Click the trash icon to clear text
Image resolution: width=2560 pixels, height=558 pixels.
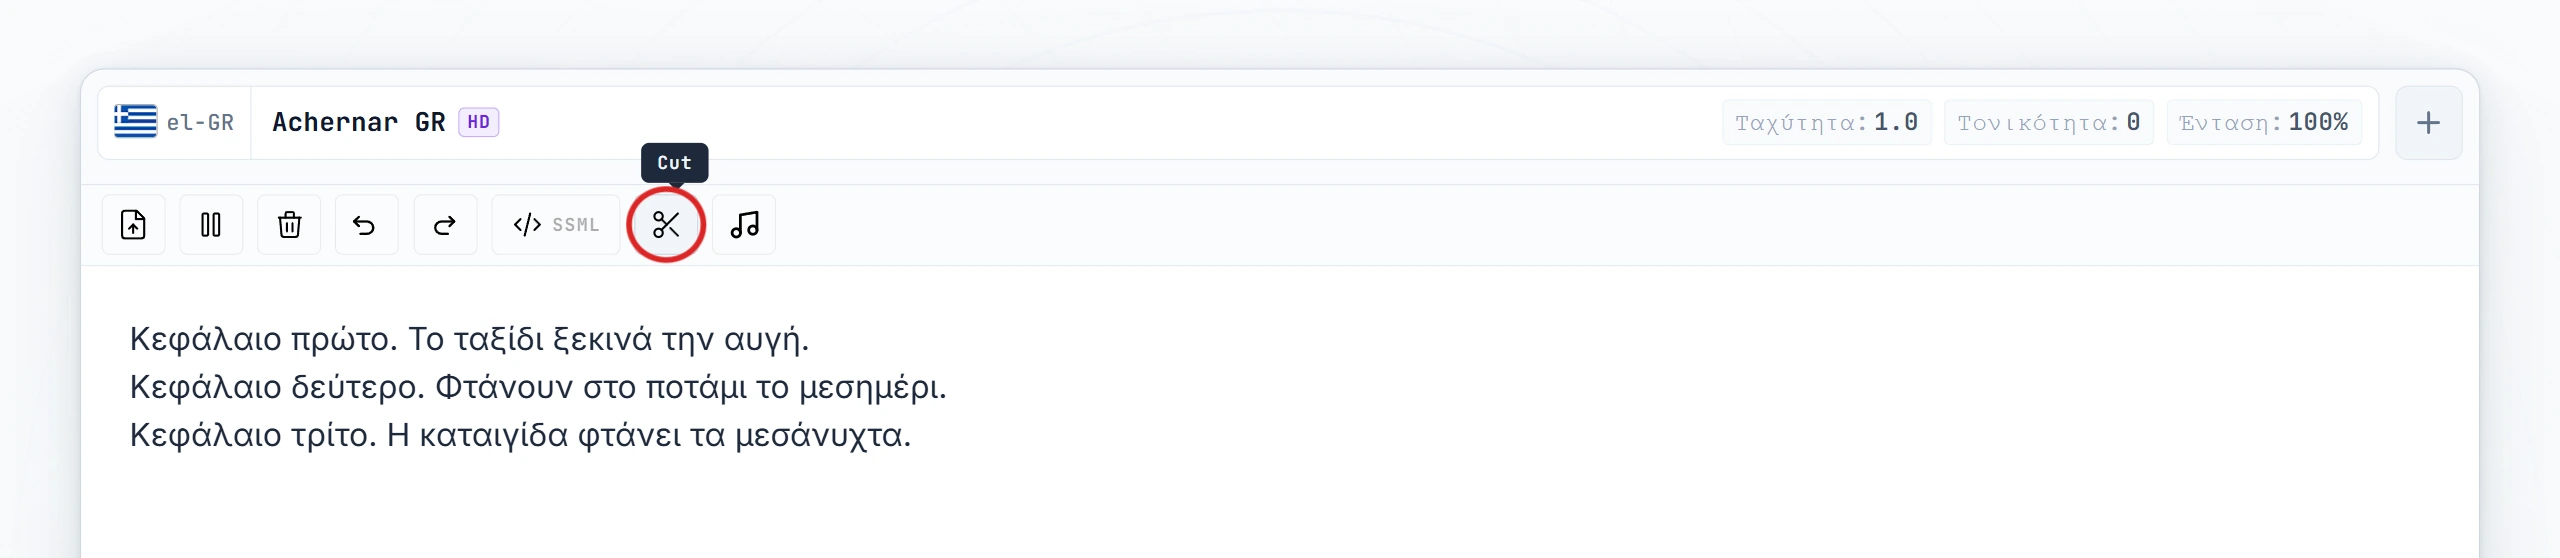289,225
